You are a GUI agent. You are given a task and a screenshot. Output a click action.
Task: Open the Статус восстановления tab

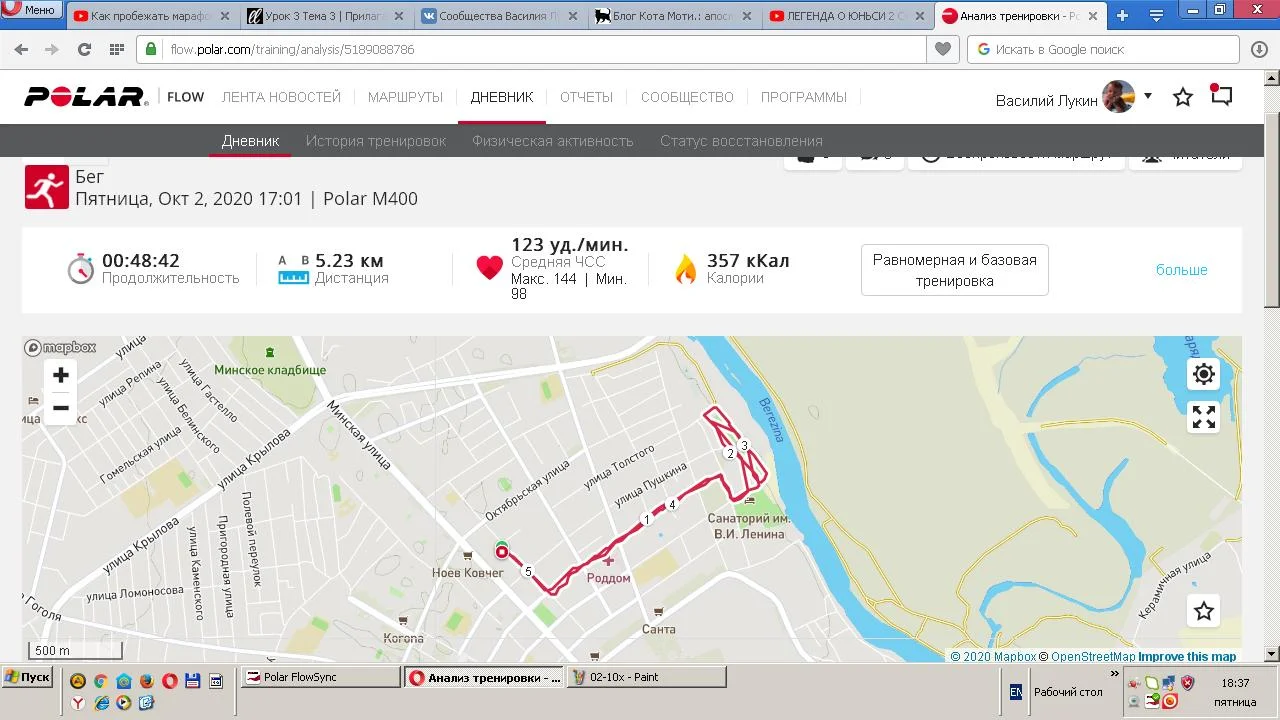(x=741, y=141)
